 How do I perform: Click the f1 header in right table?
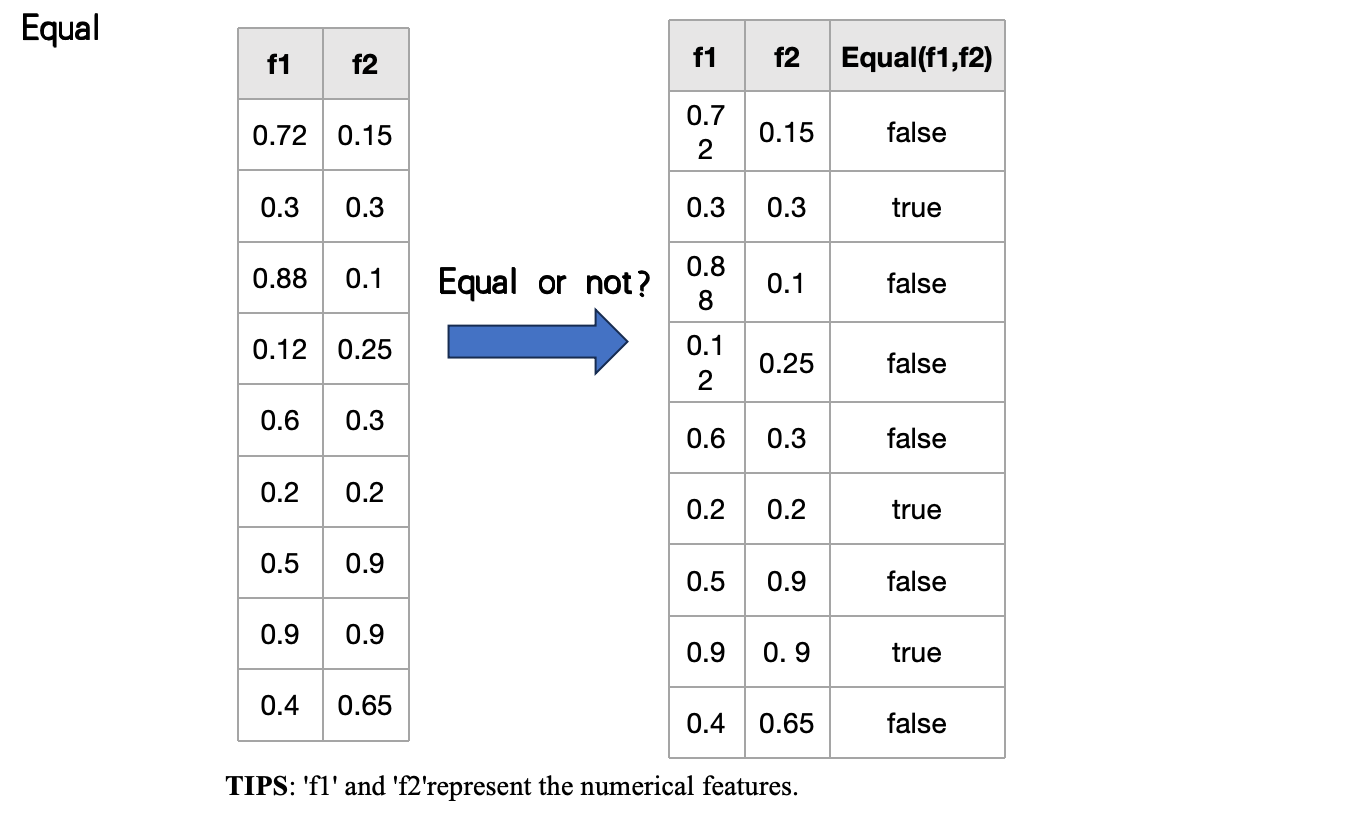point(705,58)
